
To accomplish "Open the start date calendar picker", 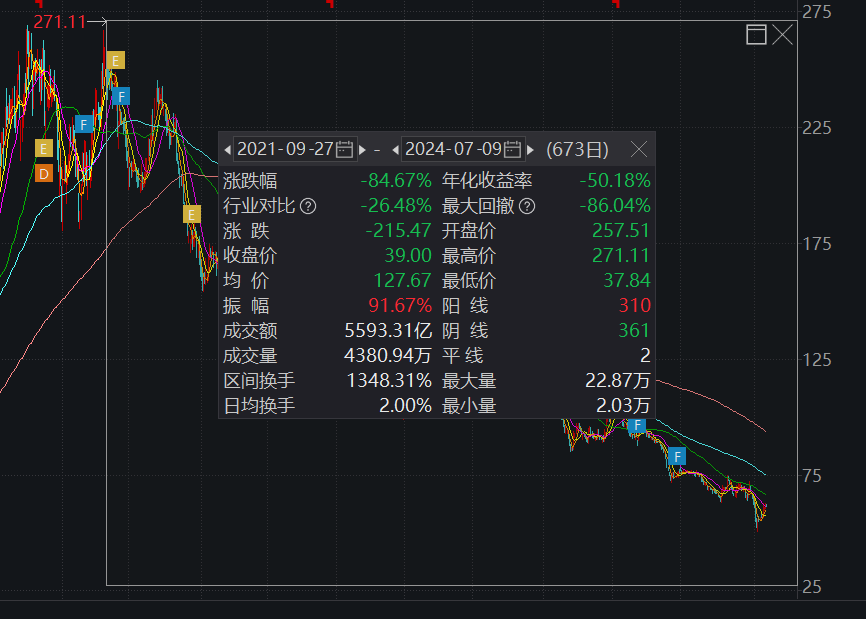I will (344, 150).
